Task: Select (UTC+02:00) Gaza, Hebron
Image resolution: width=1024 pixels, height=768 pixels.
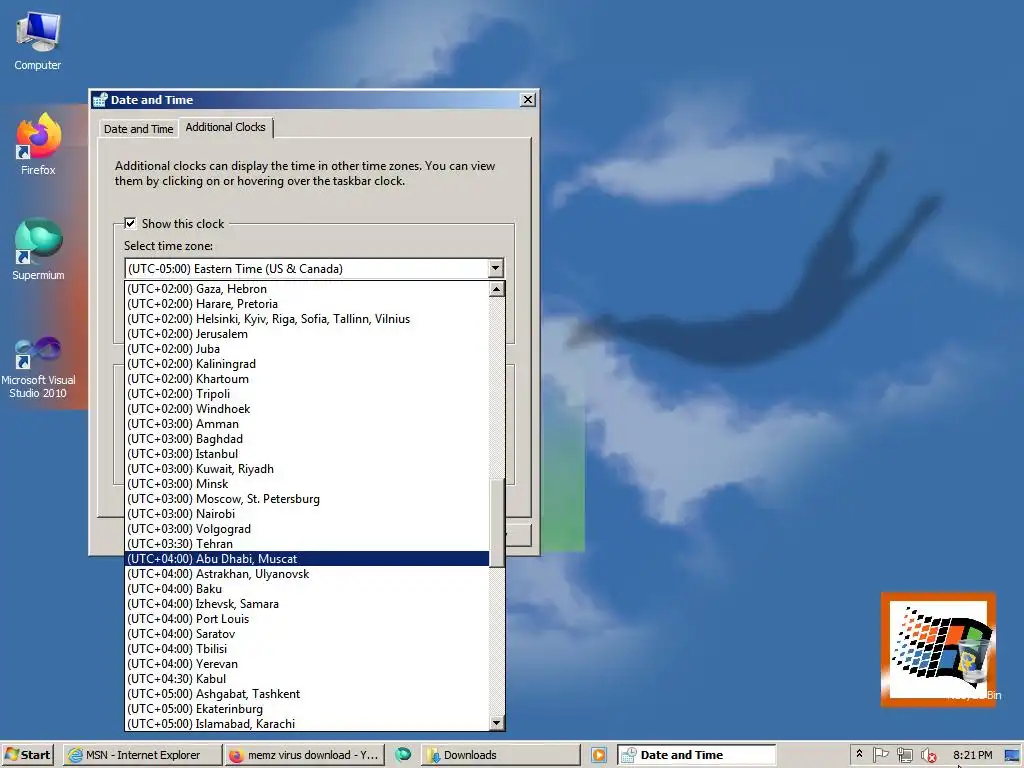Action: [x=306, y=289]
